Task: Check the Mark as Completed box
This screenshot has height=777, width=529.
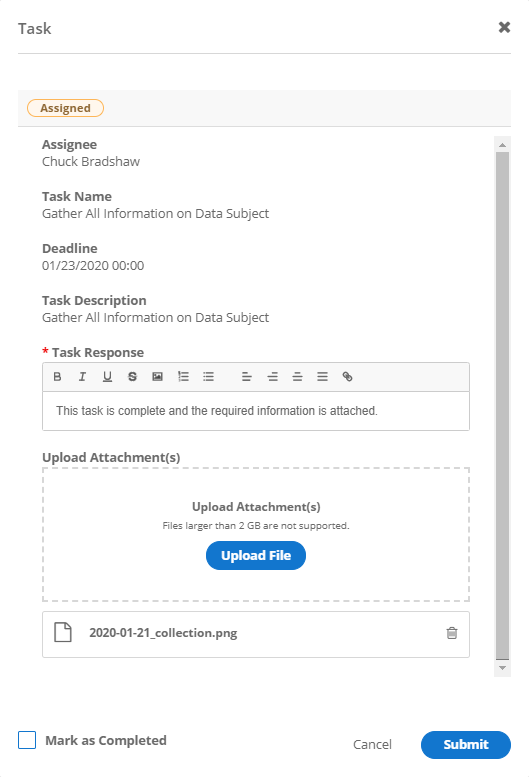Action: click(27, 740)
